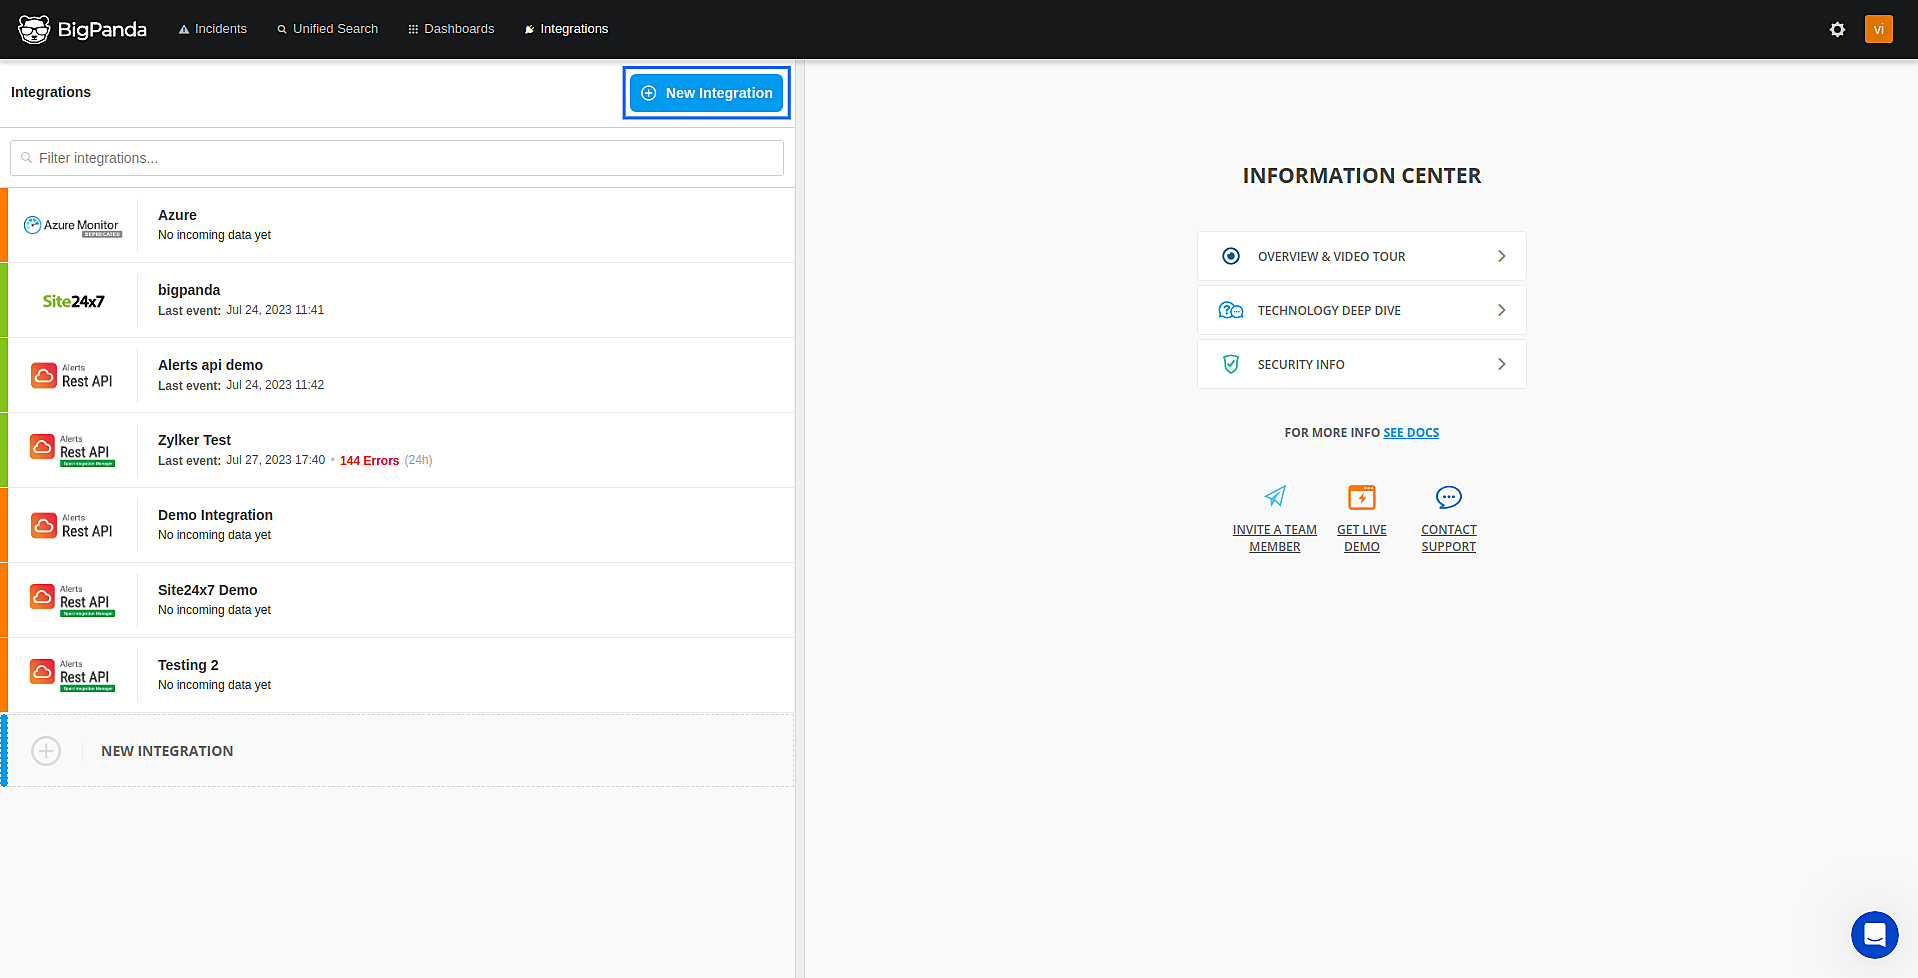Expand Technology Deep Dive chevron
The image size is (1918, 978).
tap(1501, 310)
